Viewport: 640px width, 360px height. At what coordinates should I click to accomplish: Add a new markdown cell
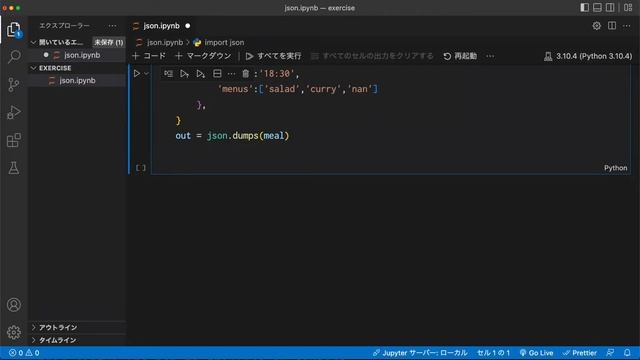(203, 56)
